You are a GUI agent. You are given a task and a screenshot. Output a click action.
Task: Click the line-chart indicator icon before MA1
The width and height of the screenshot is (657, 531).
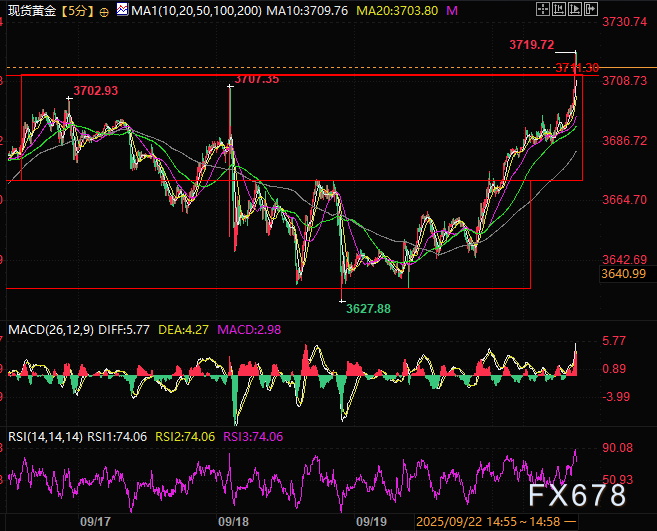pyautogui.click(x=122, y=10)
